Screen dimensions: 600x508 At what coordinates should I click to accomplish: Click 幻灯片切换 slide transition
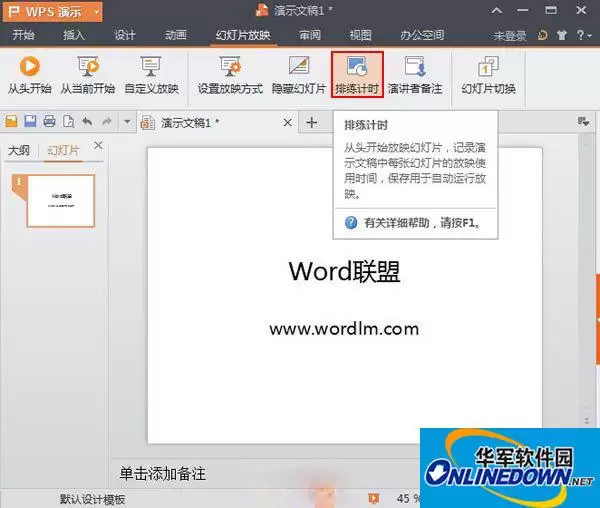488,76
